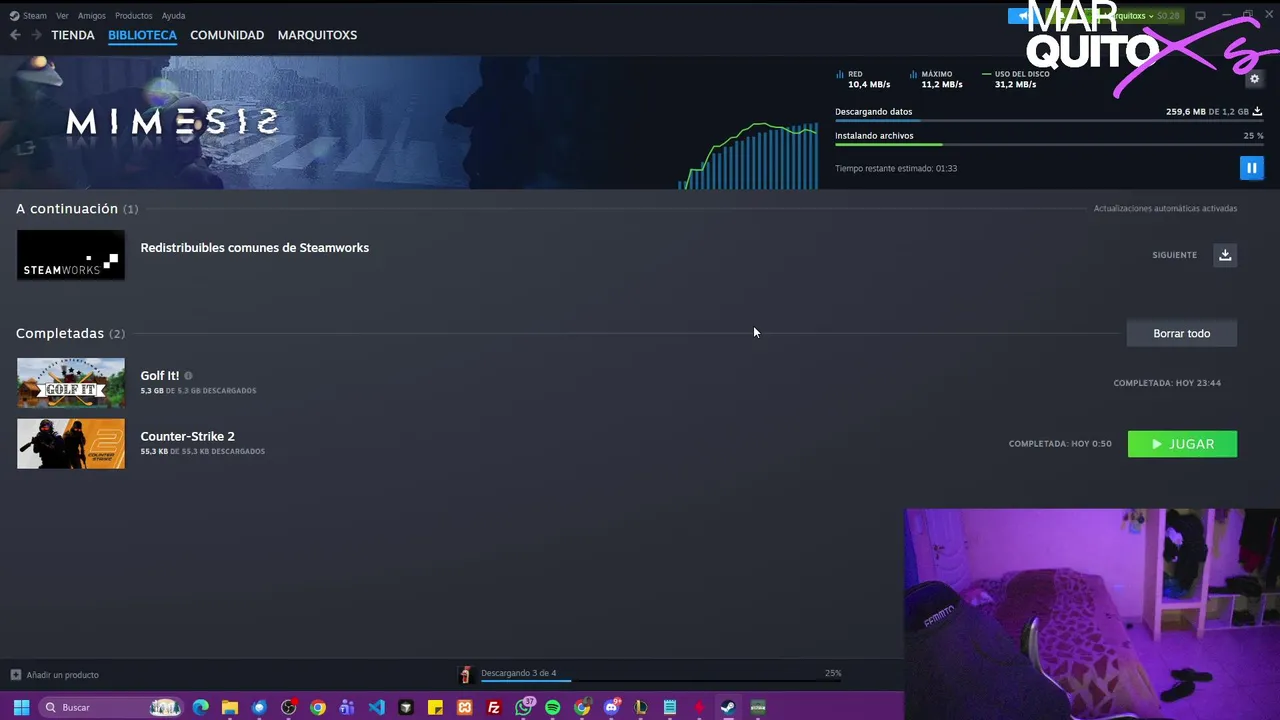Click Redistribuibles comunes de Steamworks title
Screen dimensions: 1280x720
tap(255, 248)
